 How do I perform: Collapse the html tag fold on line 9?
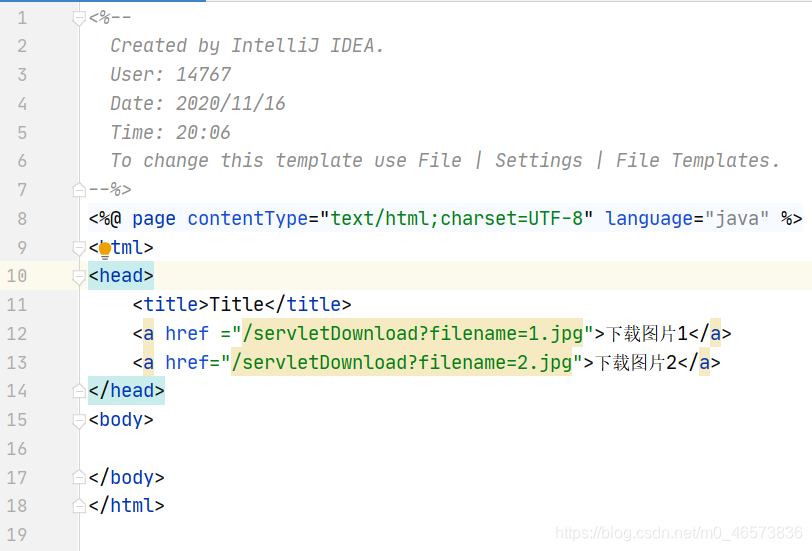click(79, 248)
